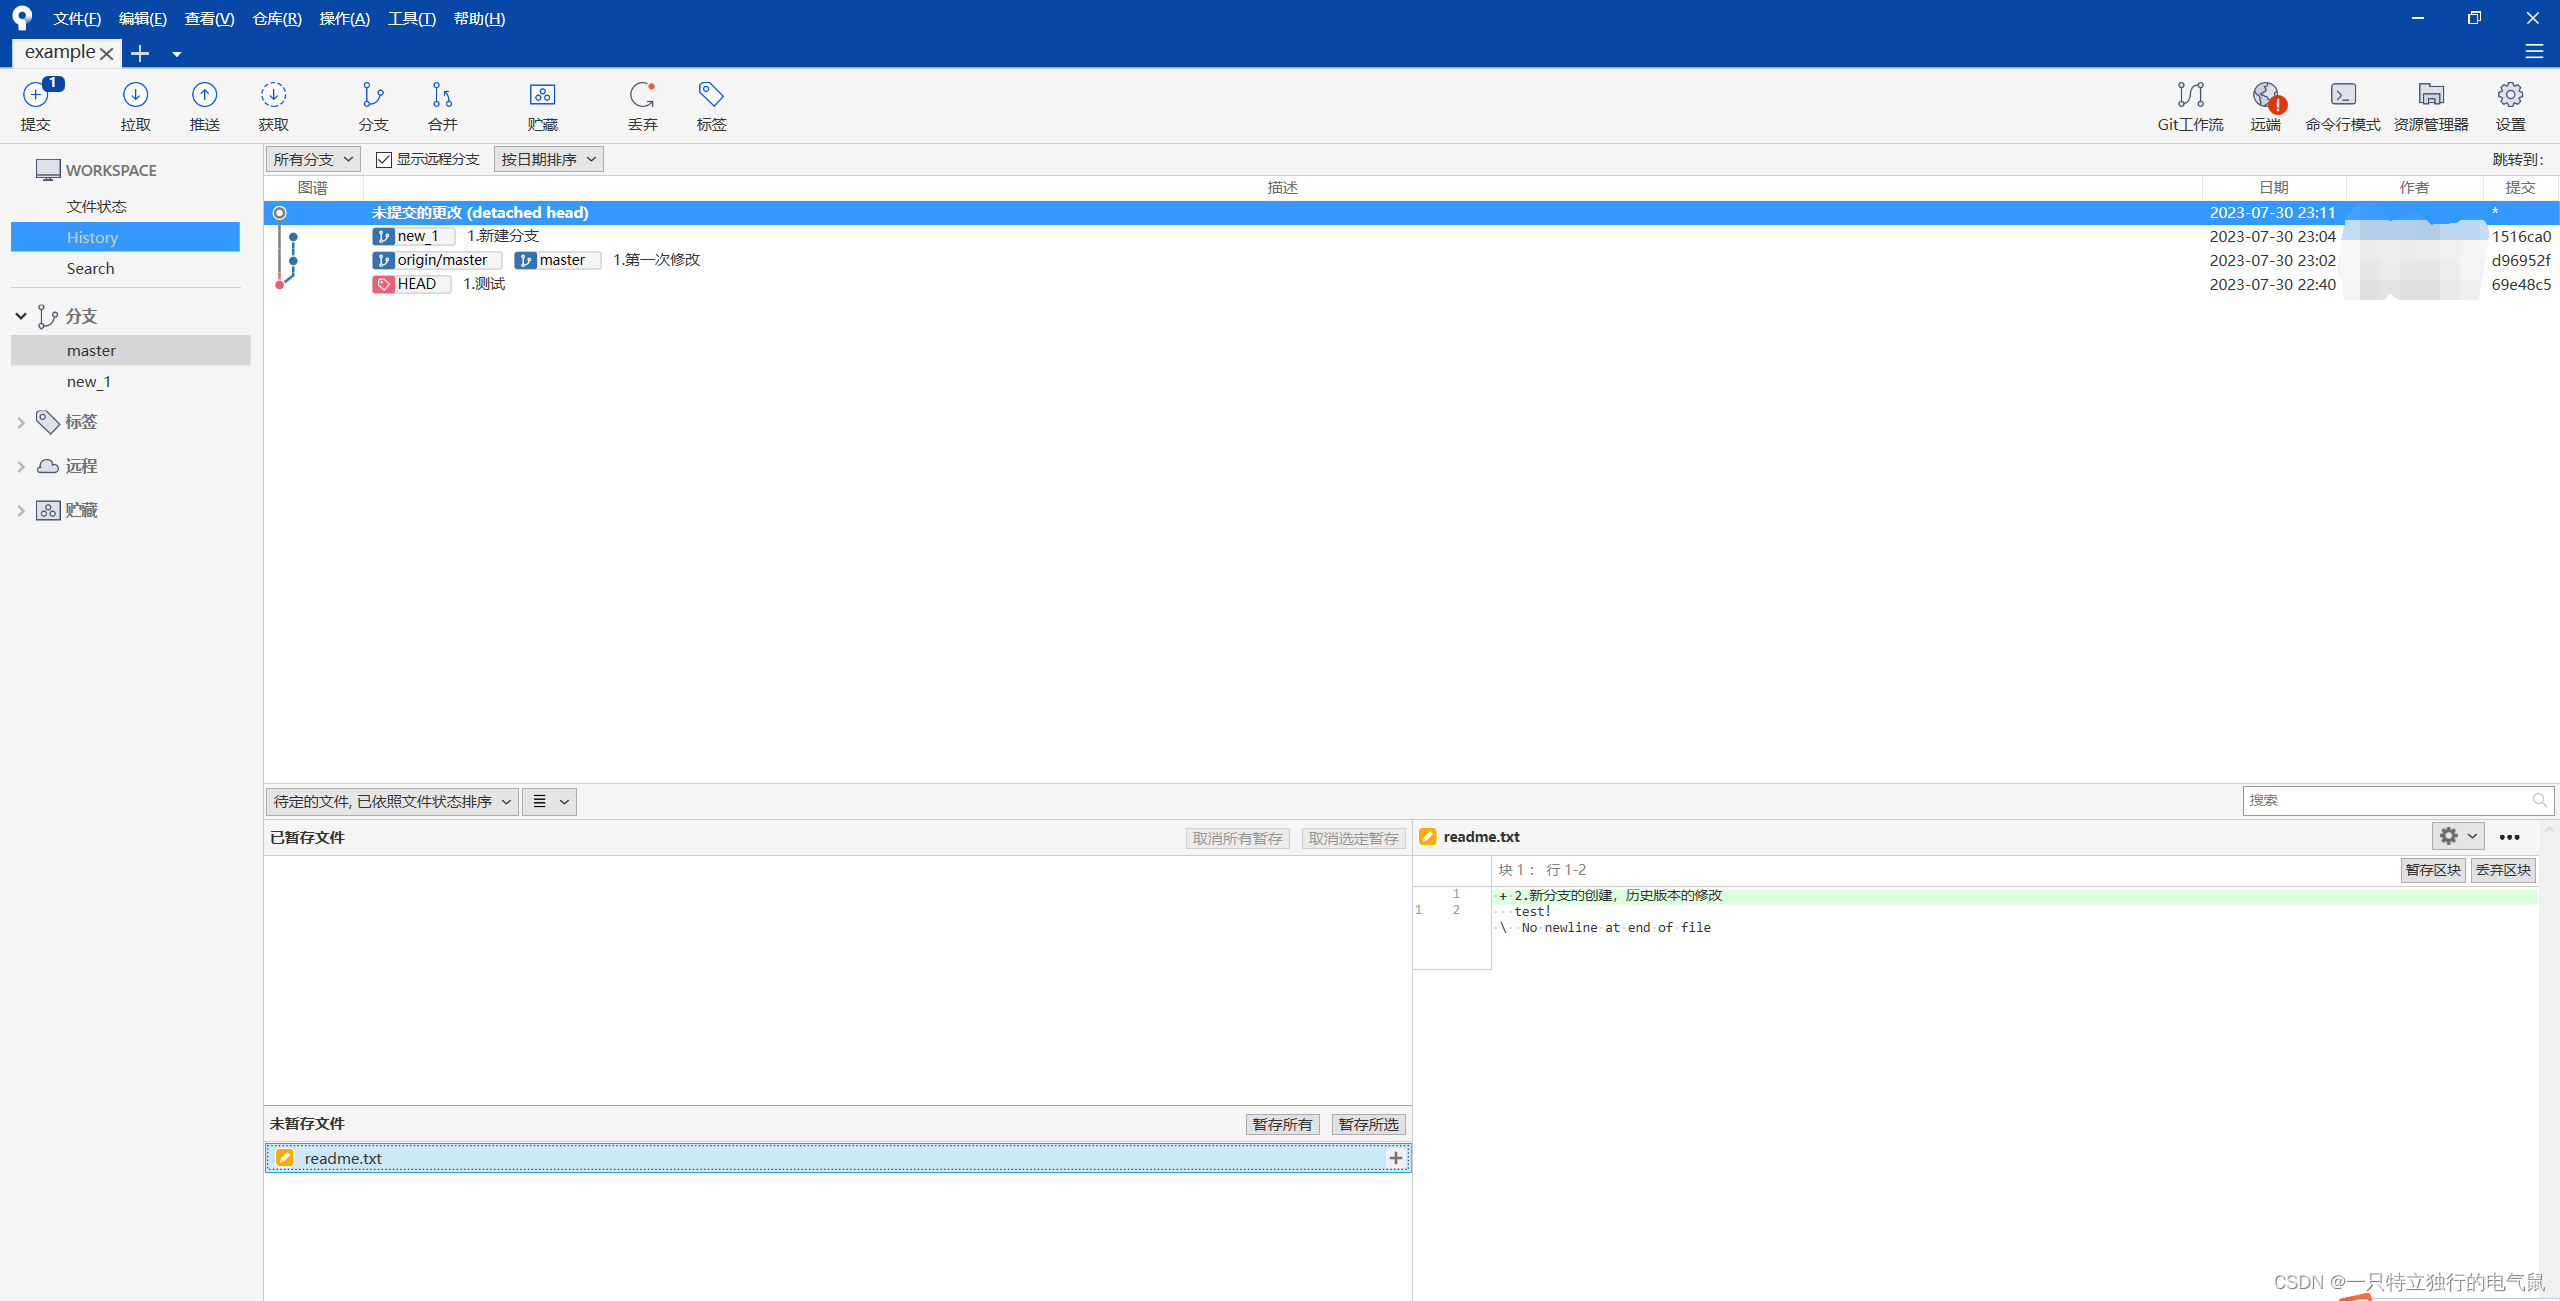Open the 查看(V) menu
The width and height of the screenshot is (2560, 1301).
point(209,19)
